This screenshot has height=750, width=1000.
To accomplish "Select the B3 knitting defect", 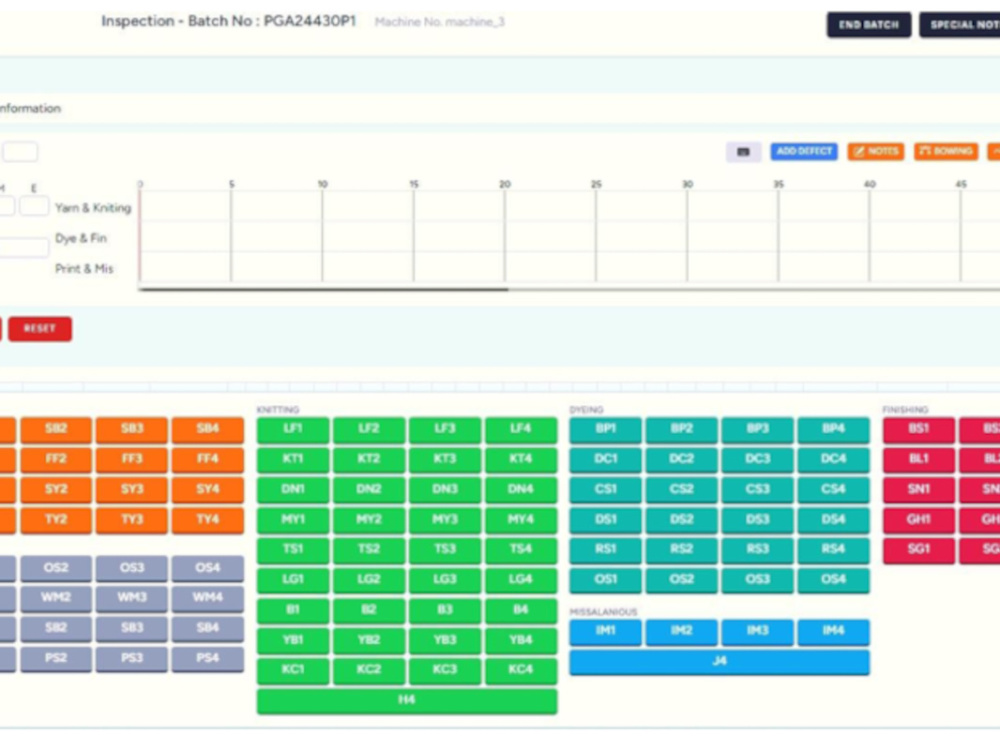I will tap(445, 610).
